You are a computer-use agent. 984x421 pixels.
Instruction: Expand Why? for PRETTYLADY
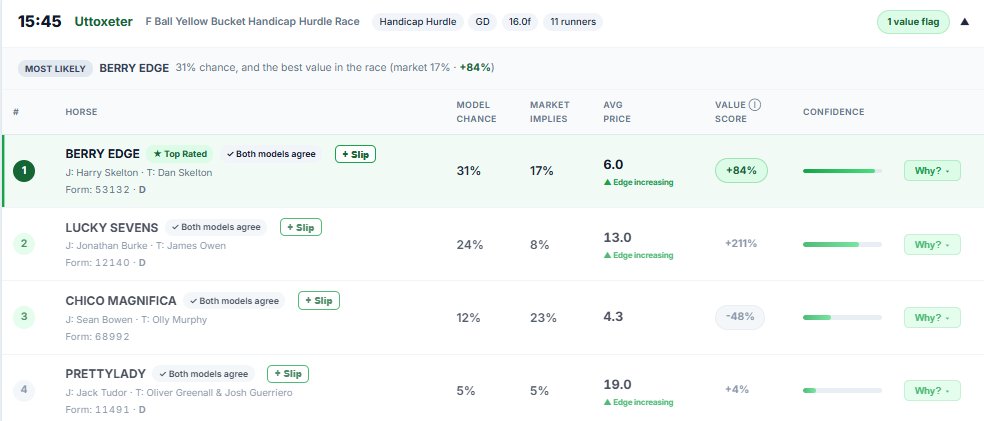coord(932,390)
